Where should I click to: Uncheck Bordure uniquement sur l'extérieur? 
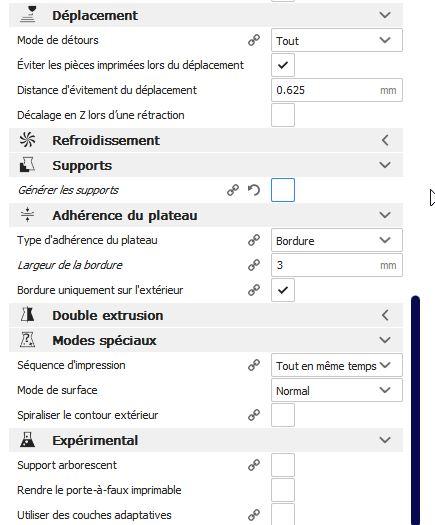click(x=283, y=290)
